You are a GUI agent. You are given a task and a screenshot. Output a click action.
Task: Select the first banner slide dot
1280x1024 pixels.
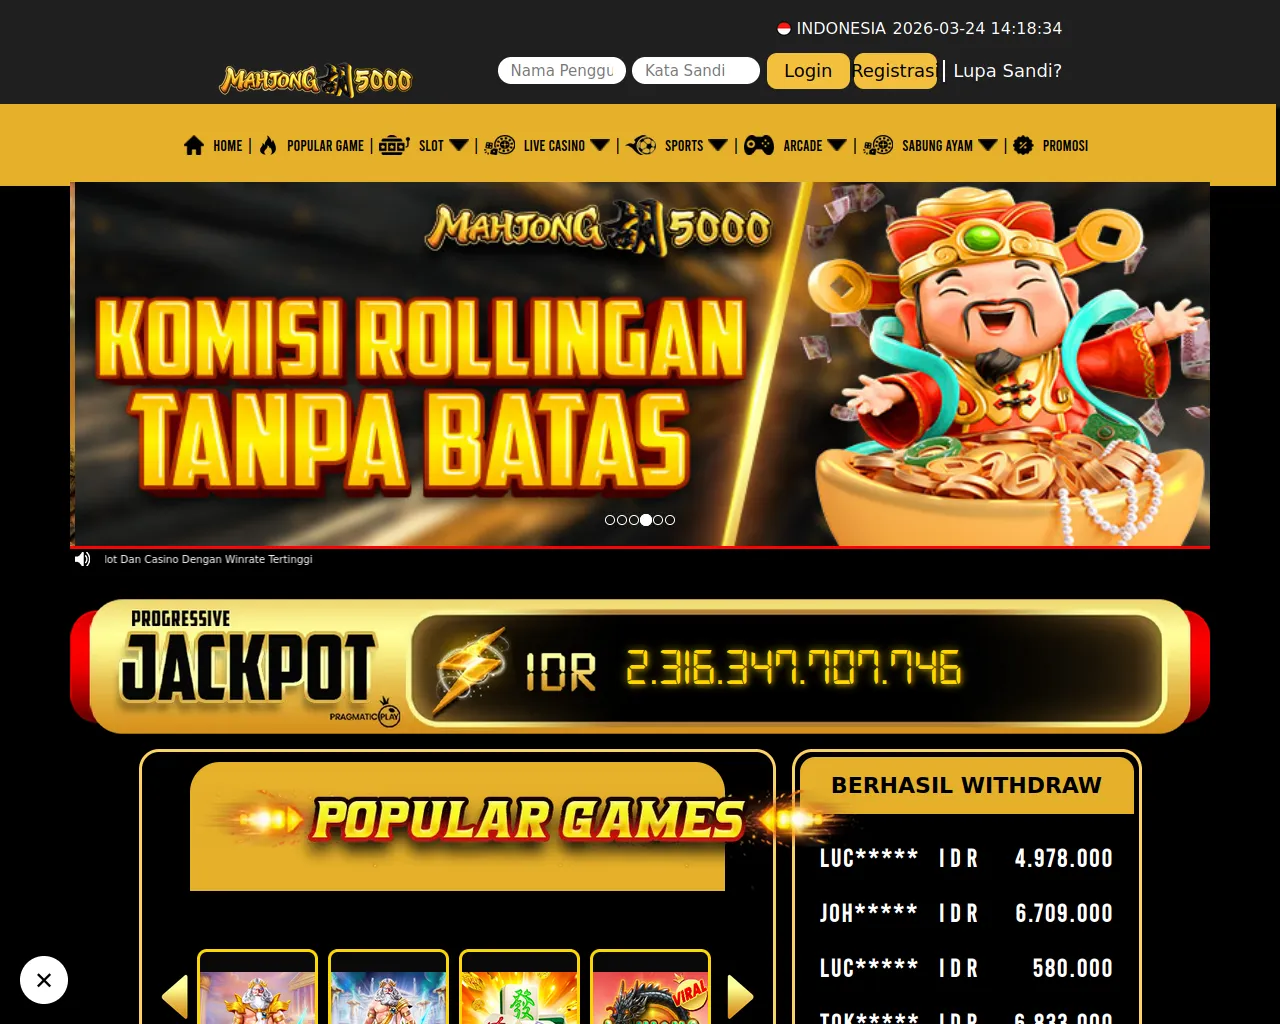coord(610,520)
